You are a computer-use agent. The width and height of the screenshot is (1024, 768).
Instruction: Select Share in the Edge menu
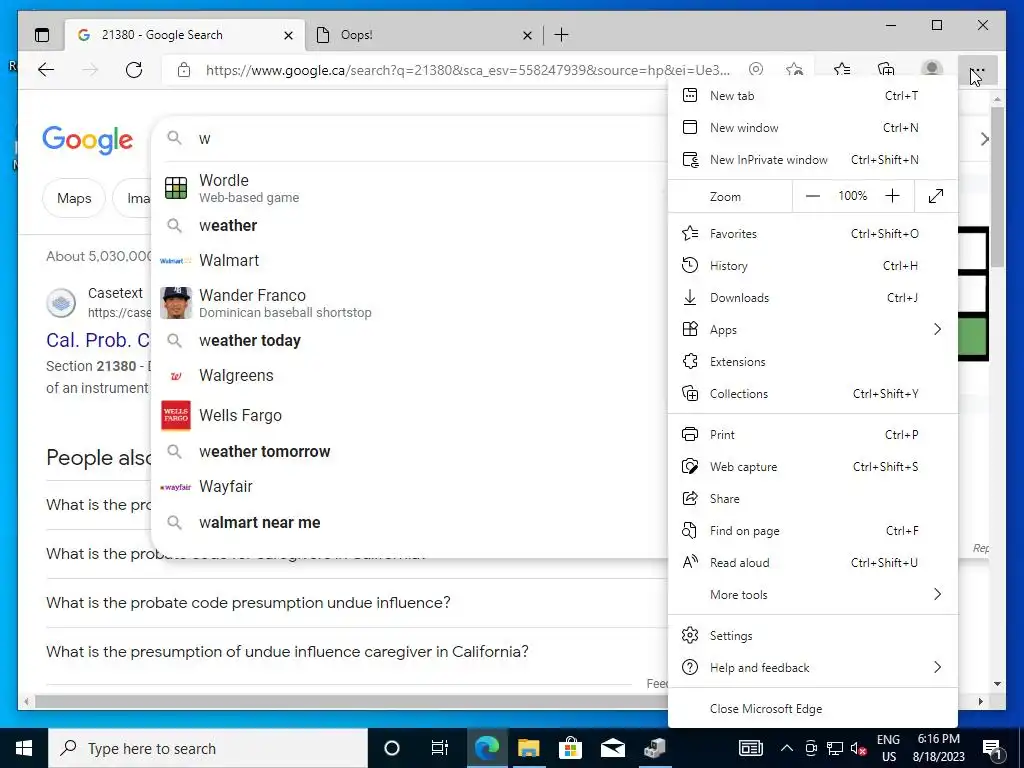(812, 498)
